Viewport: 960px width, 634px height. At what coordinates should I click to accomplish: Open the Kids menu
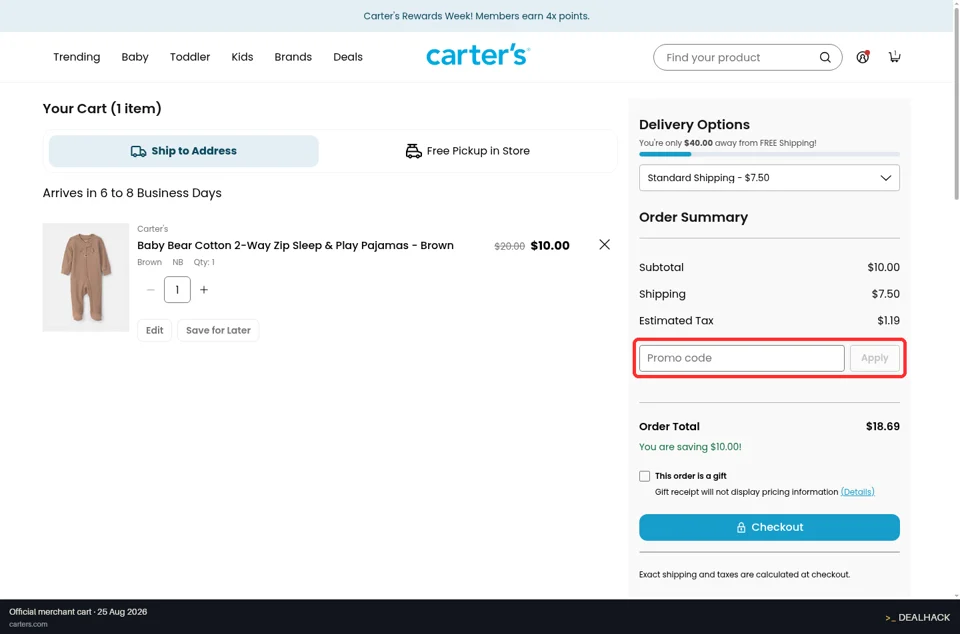[x=242, y=57]
